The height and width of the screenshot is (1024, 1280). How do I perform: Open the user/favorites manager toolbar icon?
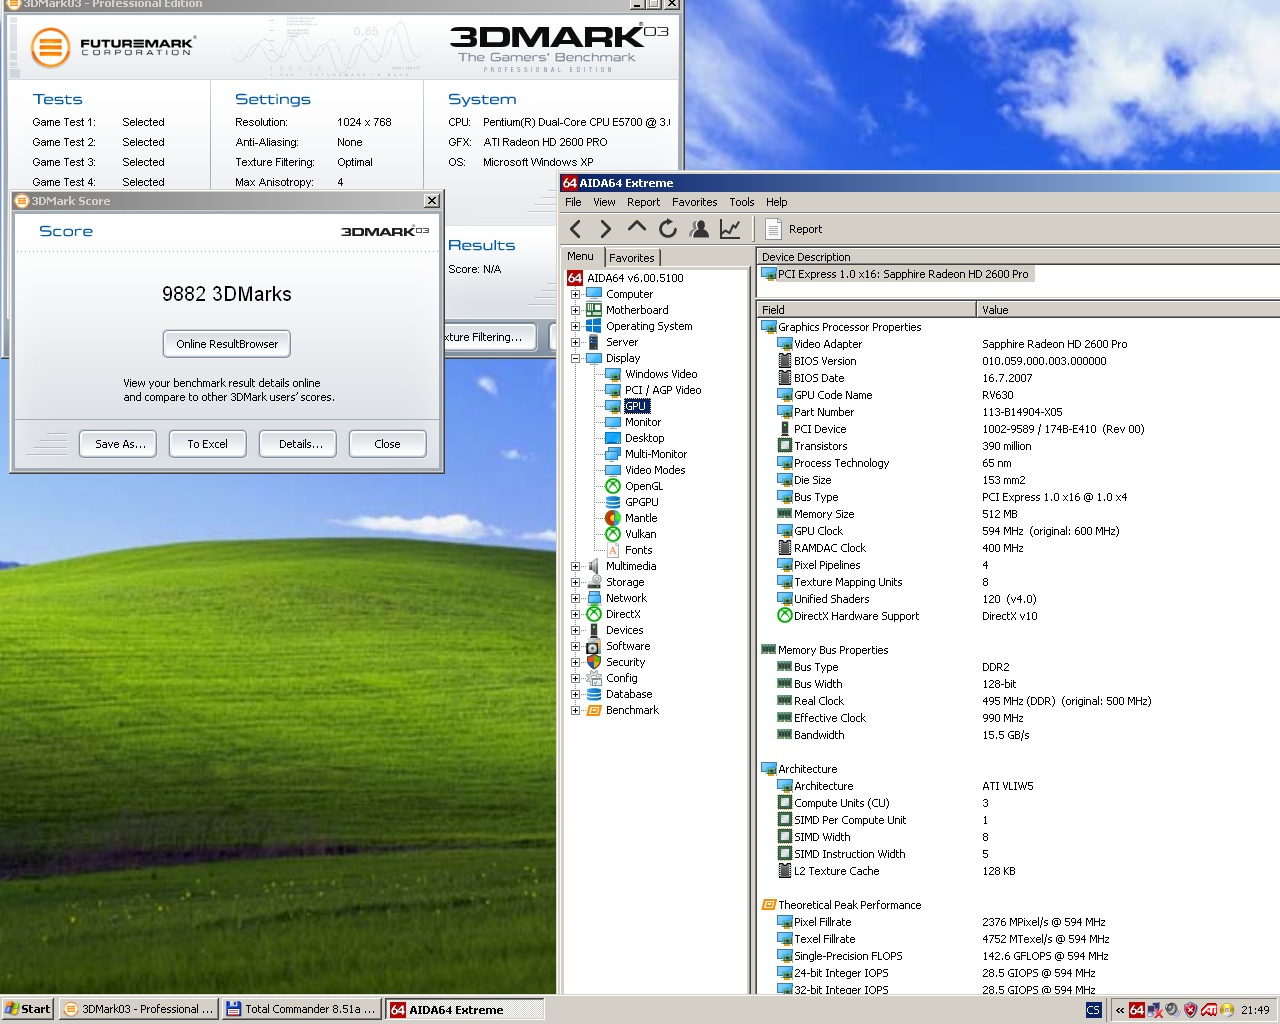pyautogui.click(x=699, y=229)
